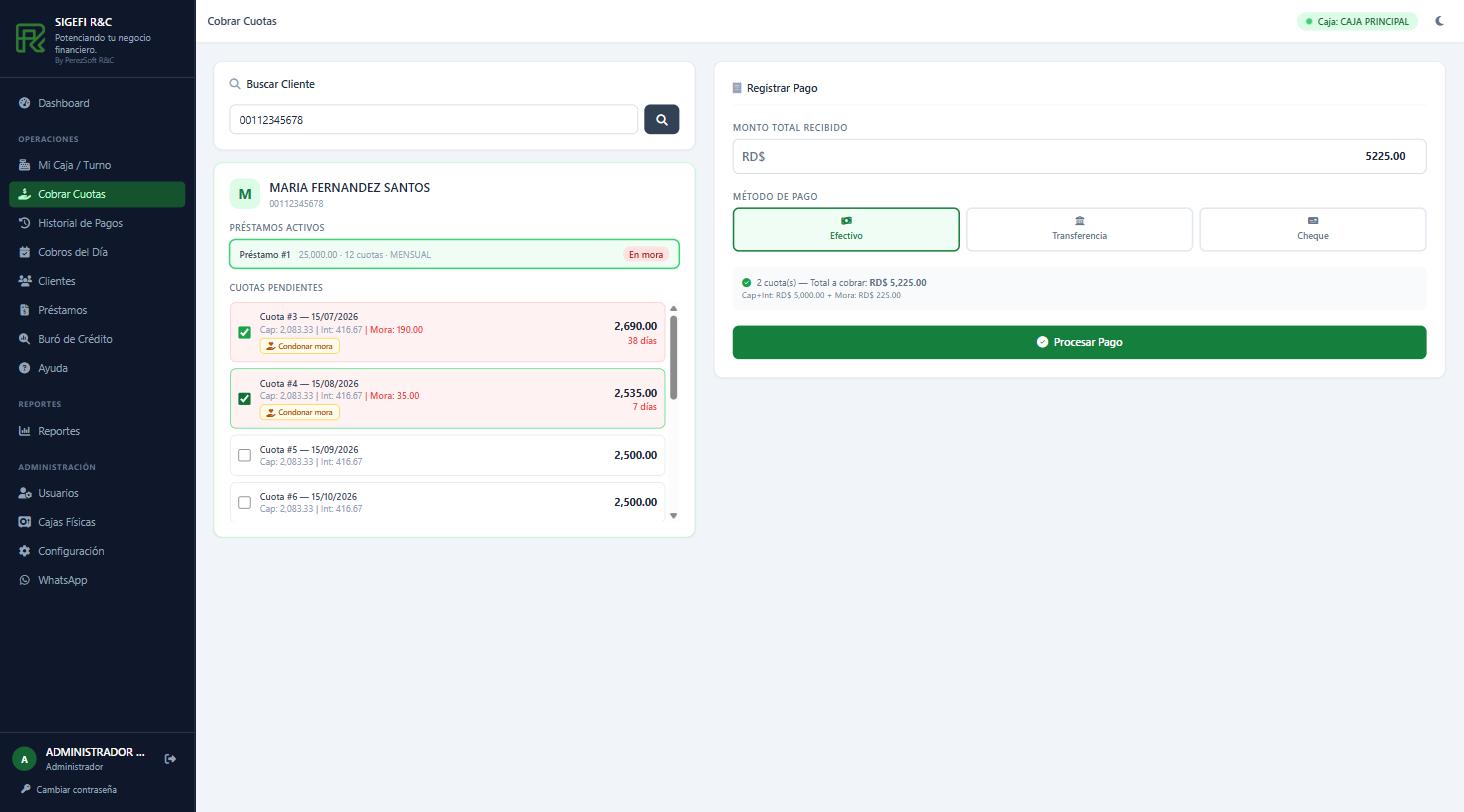1464x812 pixels.
Task: Click the cuotas list scrollbar thumb
Action: coord(673,357)
